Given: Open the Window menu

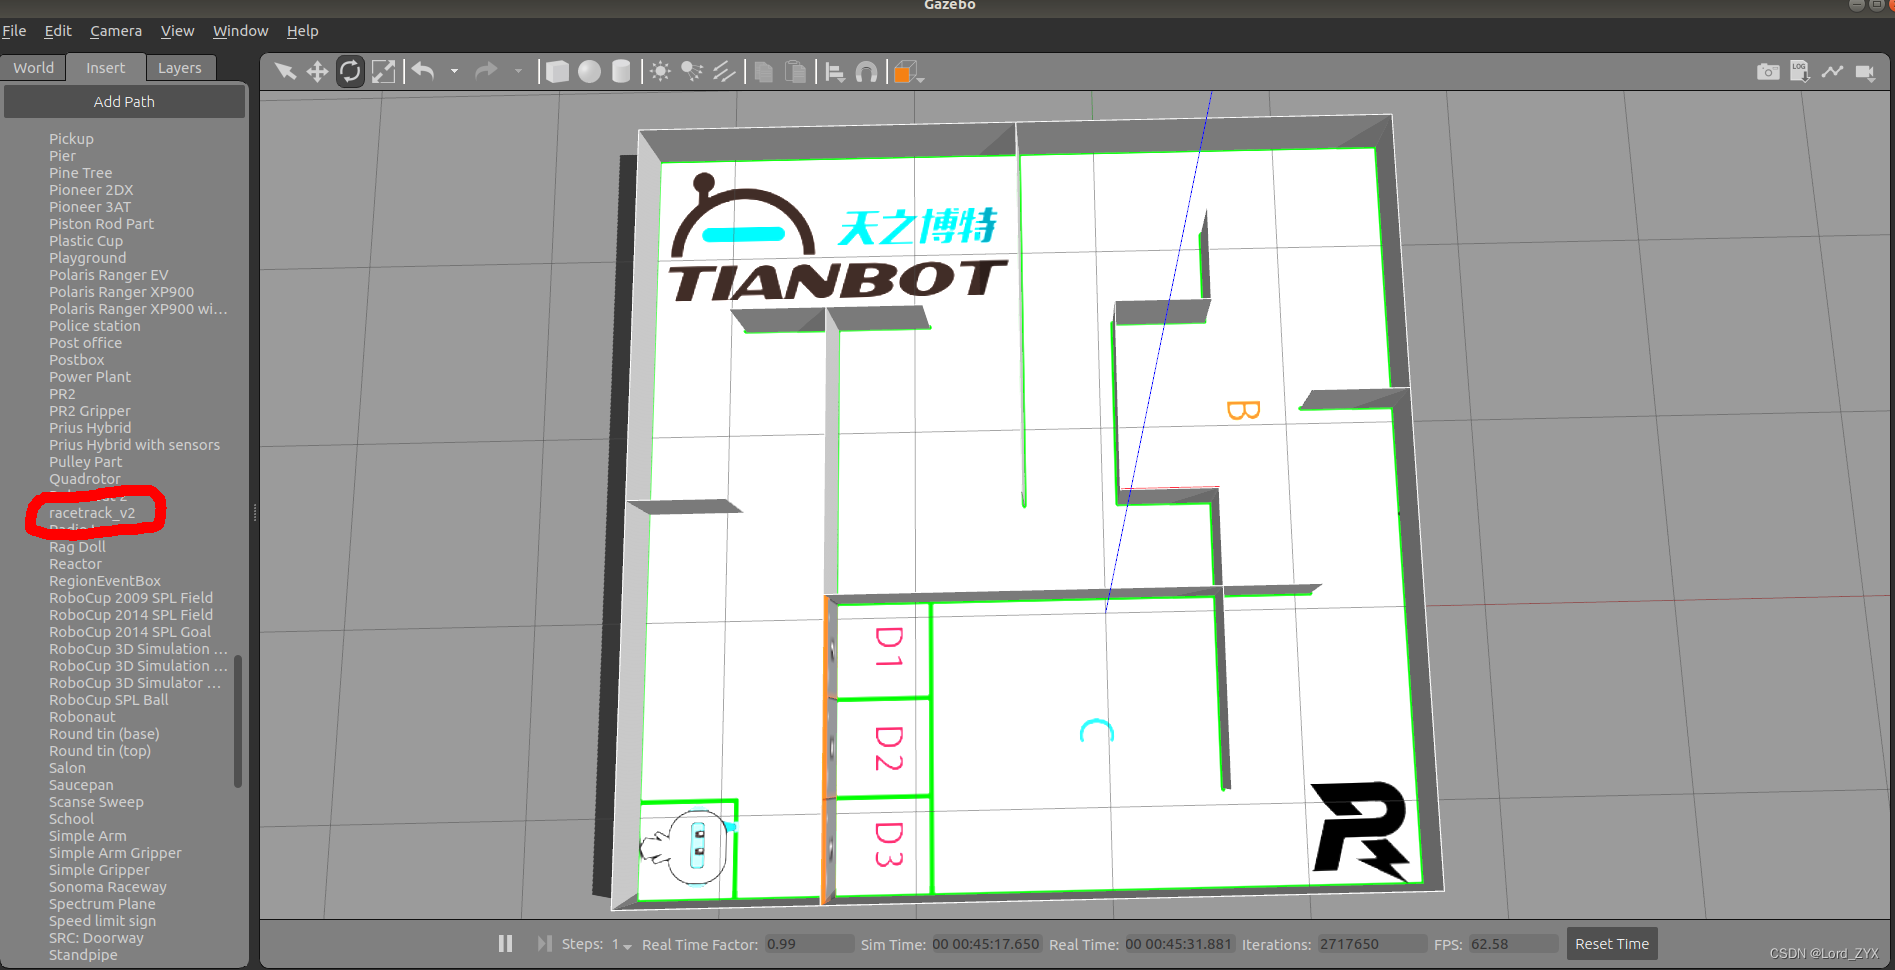Looking at the screenshot, I should tap(240, 31).
